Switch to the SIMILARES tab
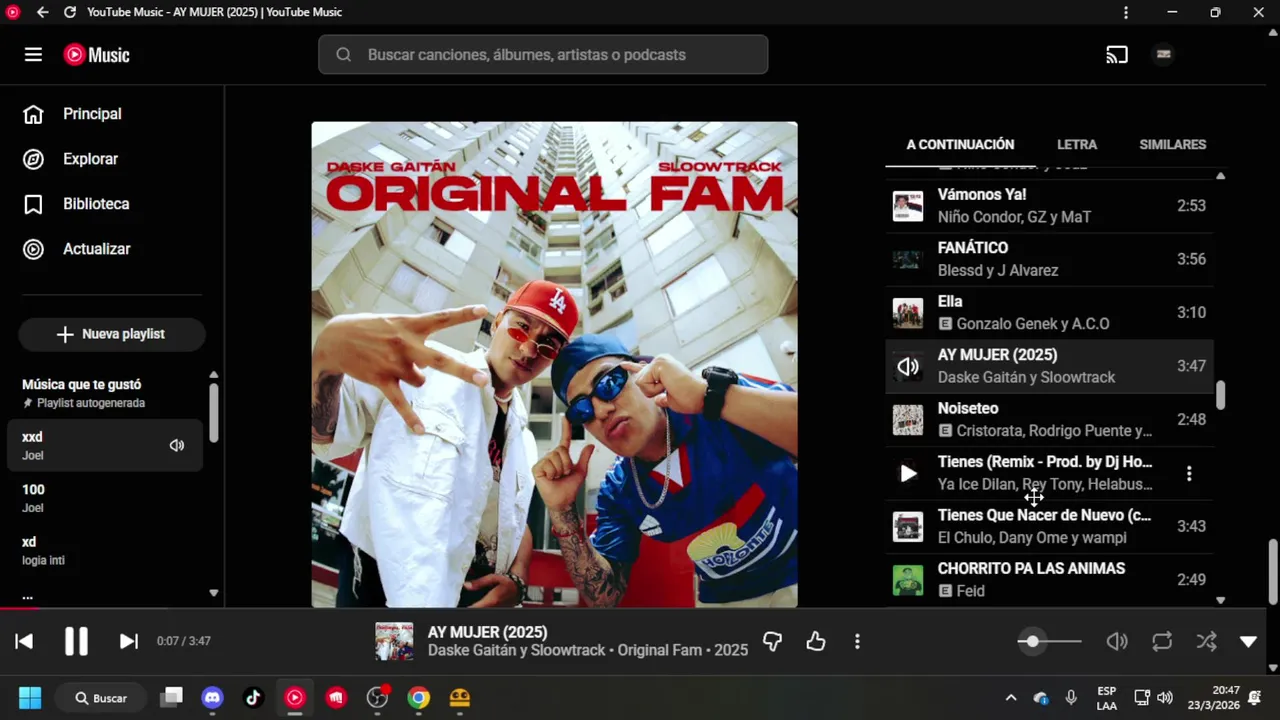 [1172, 144]
